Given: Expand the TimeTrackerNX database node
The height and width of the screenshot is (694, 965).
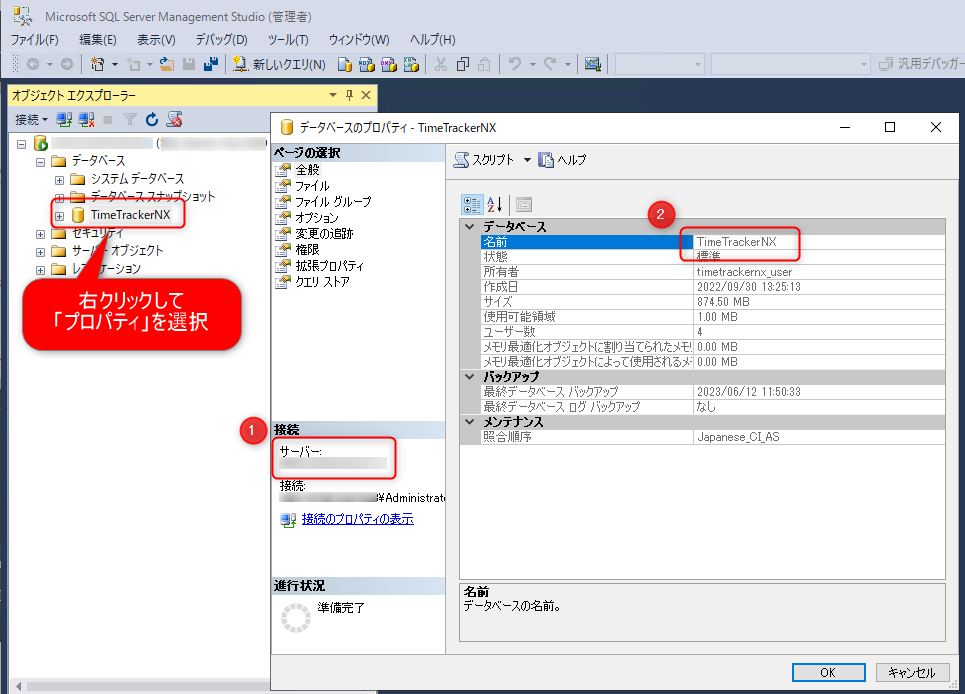Looking at the screenshot, I should (x=59, y=215).
